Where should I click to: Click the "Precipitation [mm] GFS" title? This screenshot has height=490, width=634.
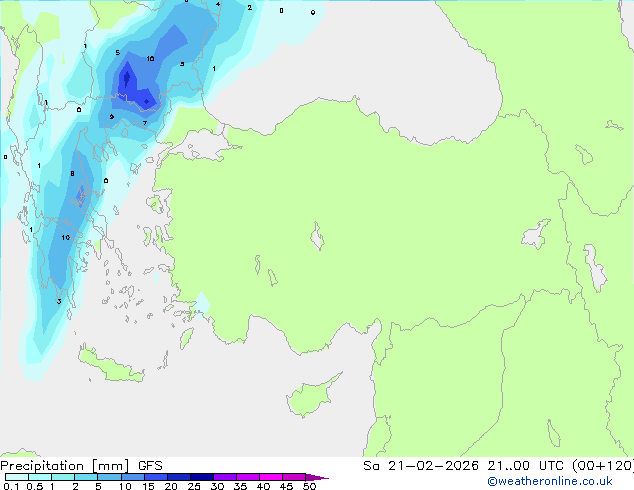(81, 466)
